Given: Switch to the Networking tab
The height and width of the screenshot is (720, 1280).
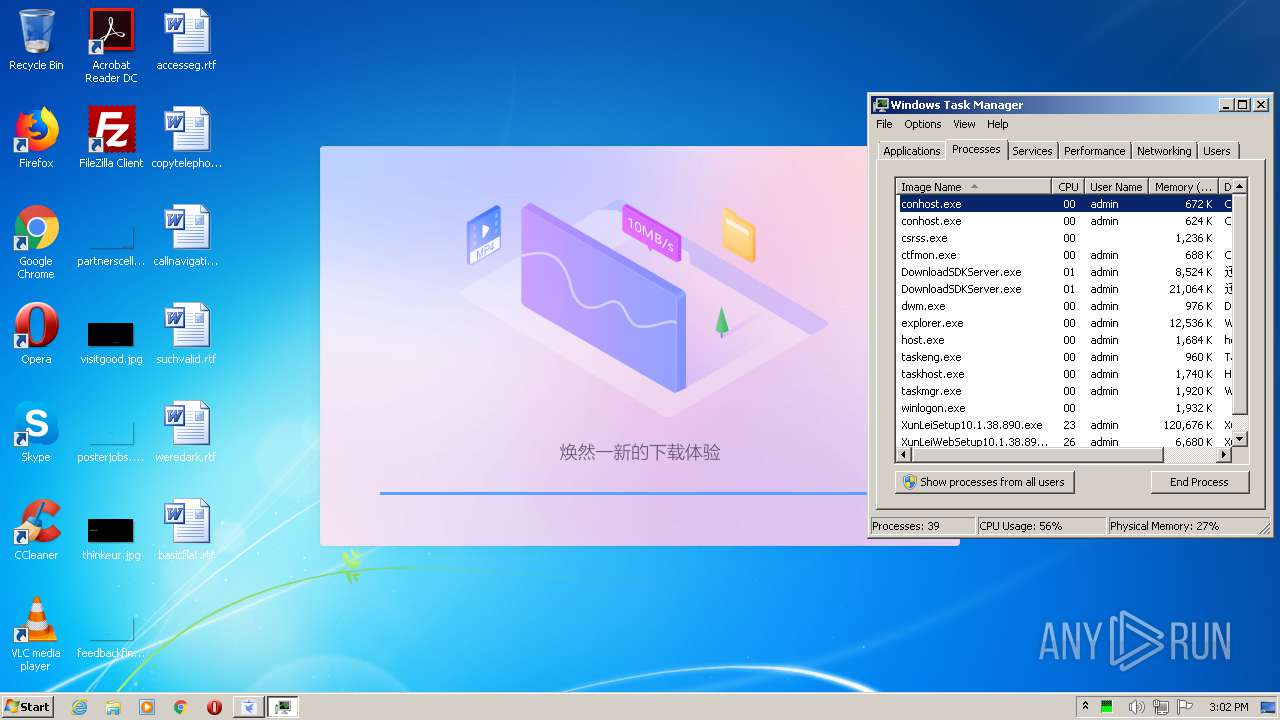Looking at the screenshot, I should [1164, 151].
